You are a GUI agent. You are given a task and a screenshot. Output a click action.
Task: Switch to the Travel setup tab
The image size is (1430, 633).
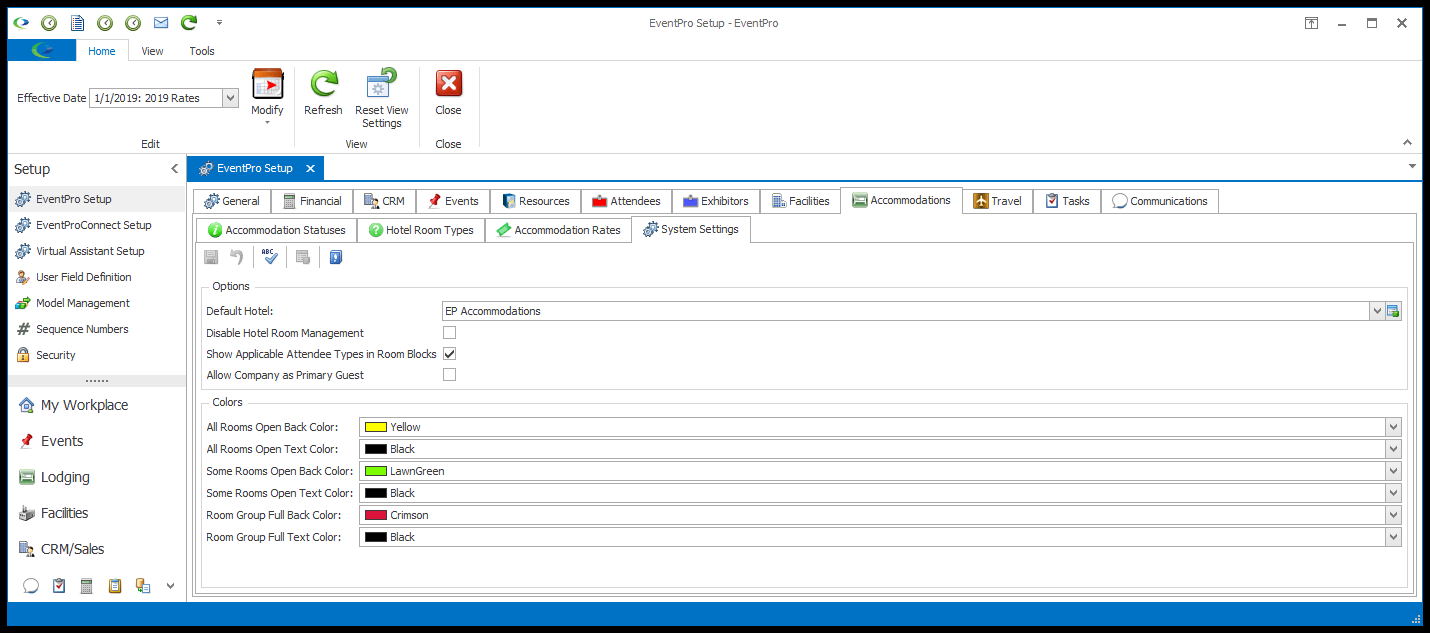pos(998,201)
